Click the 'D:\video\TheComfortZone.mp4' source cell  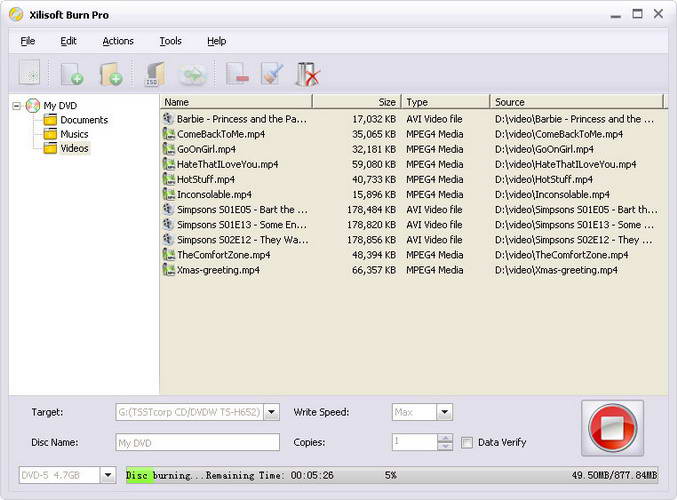561,255
